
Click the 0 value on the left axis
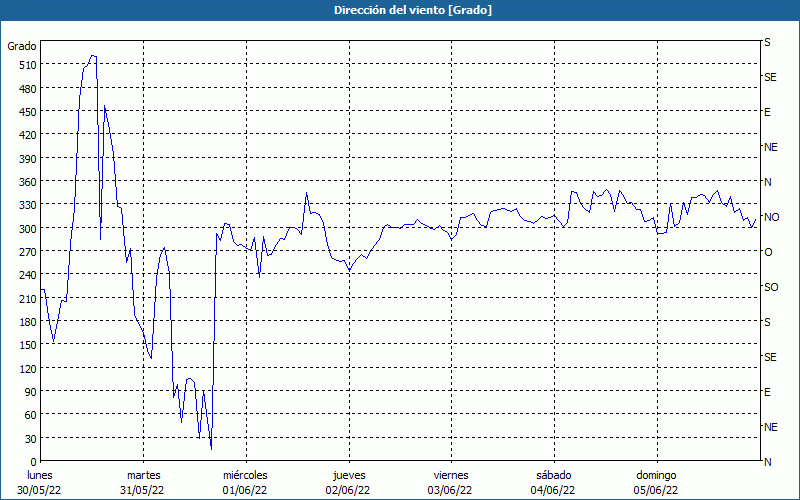pos(34,462)
